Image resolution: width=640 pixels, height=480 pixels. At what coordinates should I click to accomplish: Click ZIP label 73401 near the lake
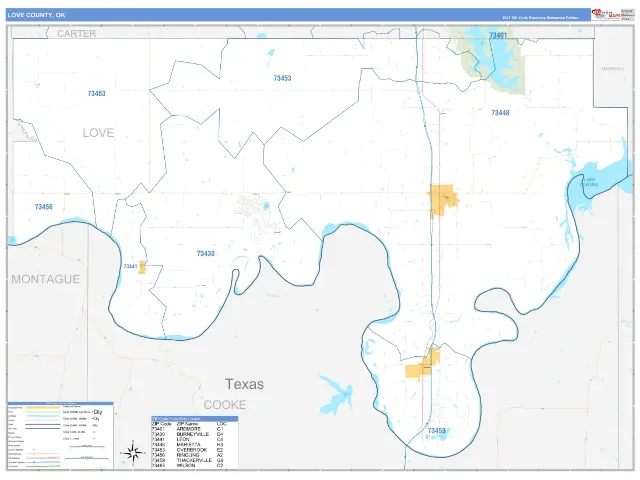tap(498, 36)
